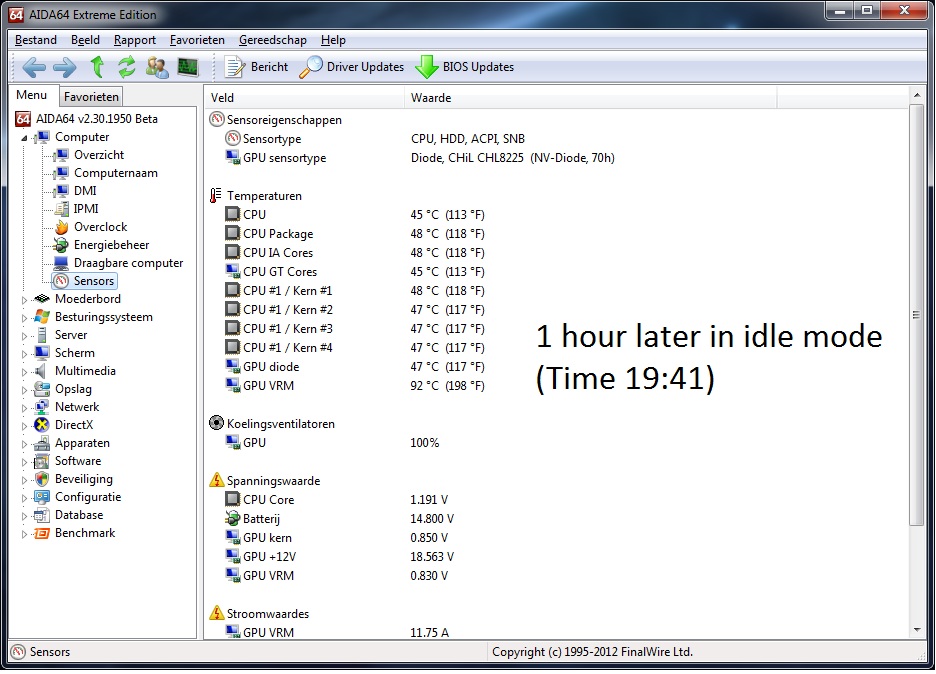The height and width of the screenshot is (674, 936).
Task: Go forward with the right arrow toolbar icon
Action: pos(64,67)
